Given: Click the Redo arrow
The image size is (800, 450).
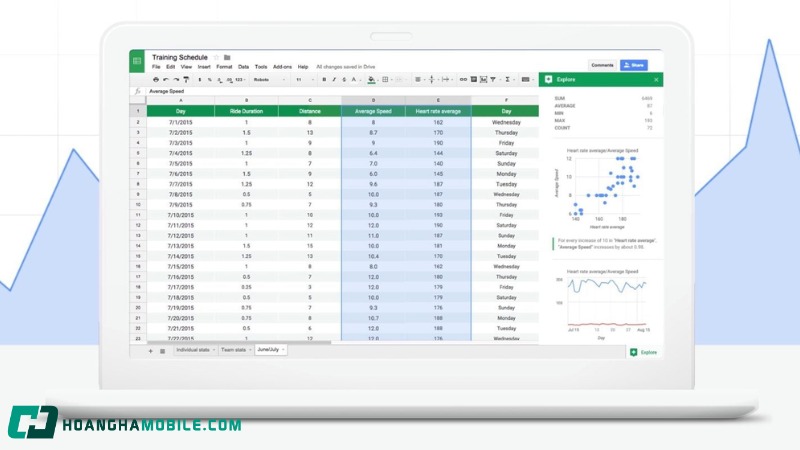Looking at the screenshot, I should point(176,80).
